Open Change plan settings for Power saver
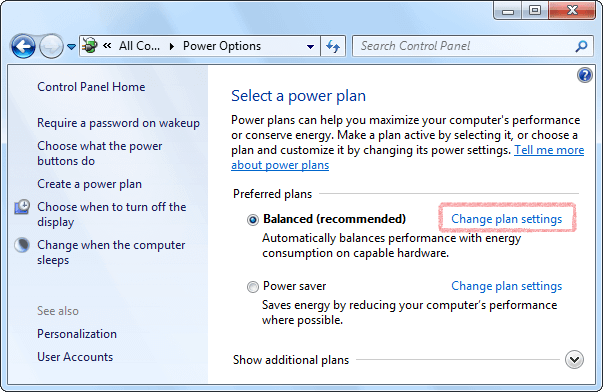603x392 pixels. (x=506, y=286)
